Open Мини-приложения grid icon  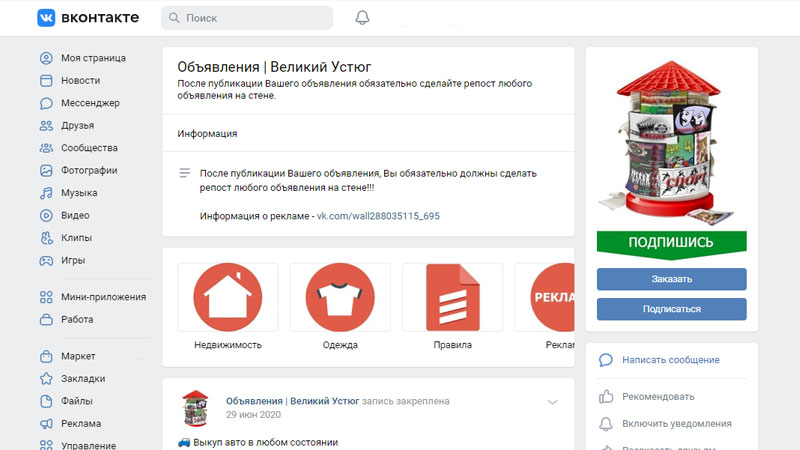point(46,297)
